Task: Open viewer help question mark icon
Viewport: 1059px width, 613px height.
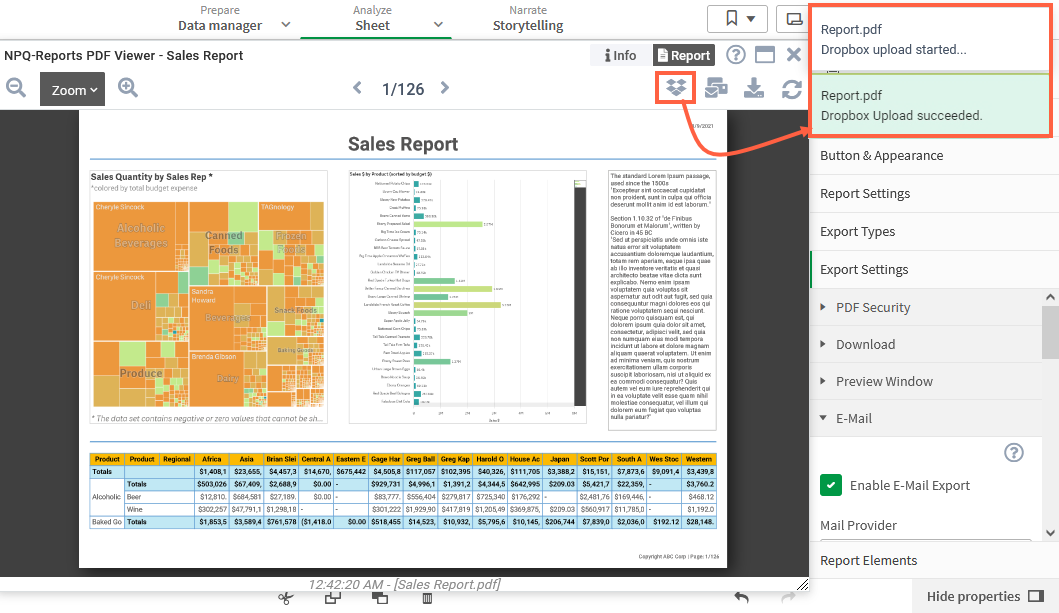Action: pyautogui.click(x=735, y=55)
